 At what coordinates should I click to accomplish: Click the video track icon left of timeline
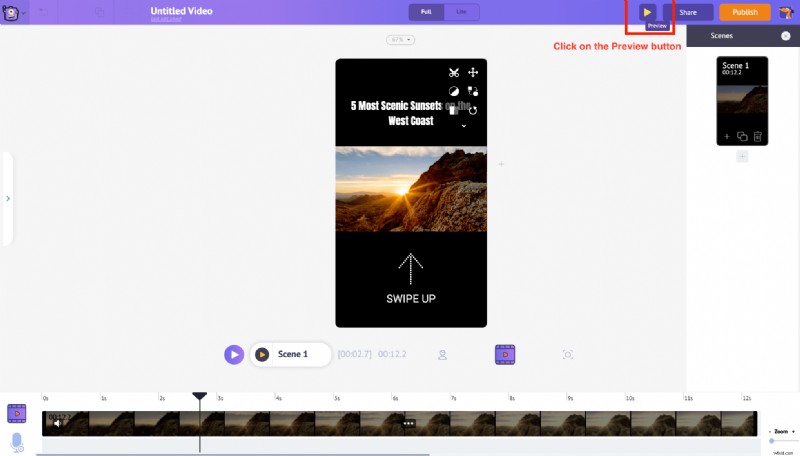[16, 413]
